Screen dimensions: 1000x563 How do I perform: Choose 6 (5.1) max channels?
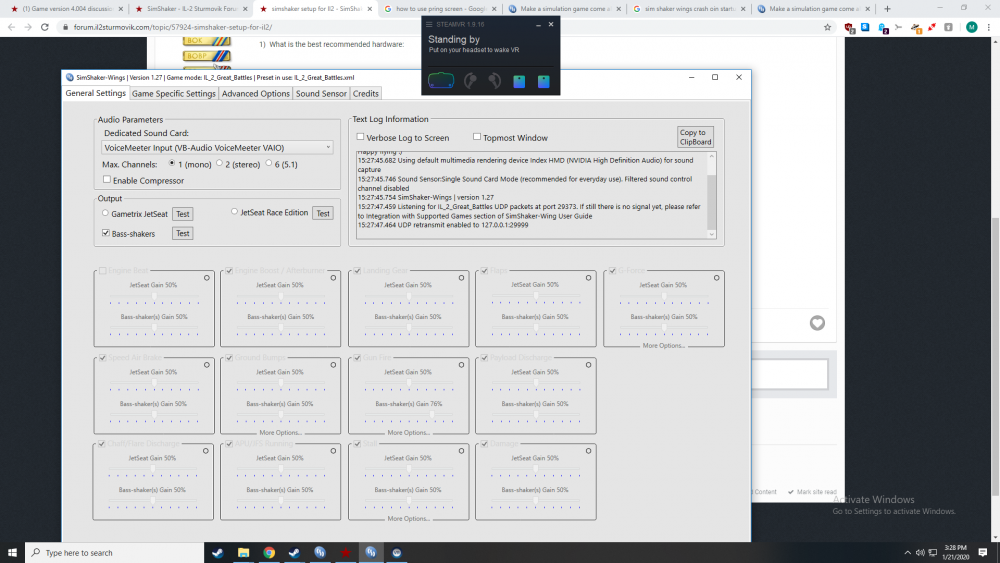pyautogui.click(x=268, y=163)
